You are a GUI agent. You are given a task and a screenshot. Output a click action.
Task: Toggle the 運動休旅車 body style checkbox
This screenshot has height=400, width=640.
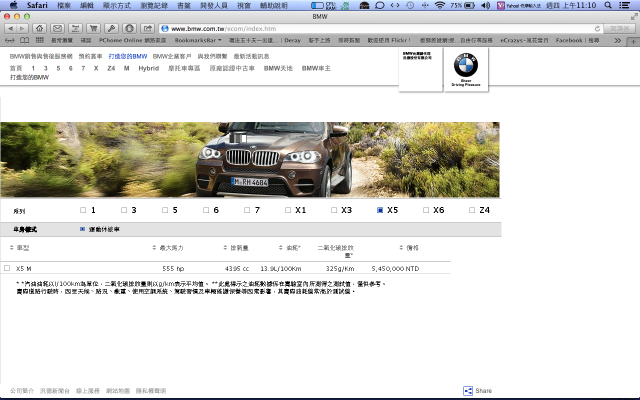[82, 229]
